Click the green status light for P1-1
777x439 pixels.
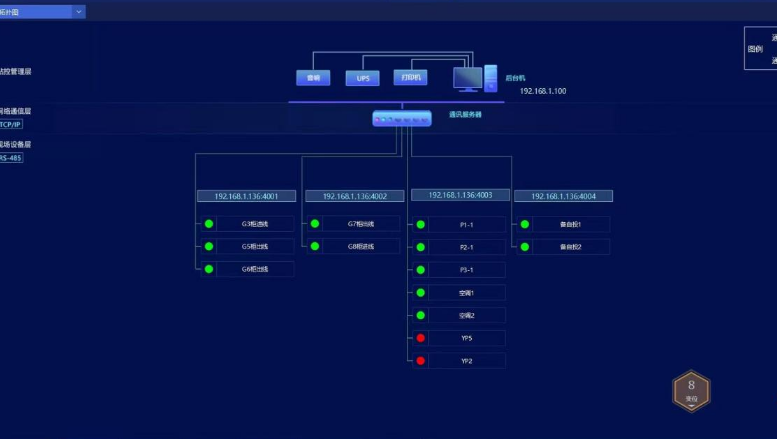421,224
